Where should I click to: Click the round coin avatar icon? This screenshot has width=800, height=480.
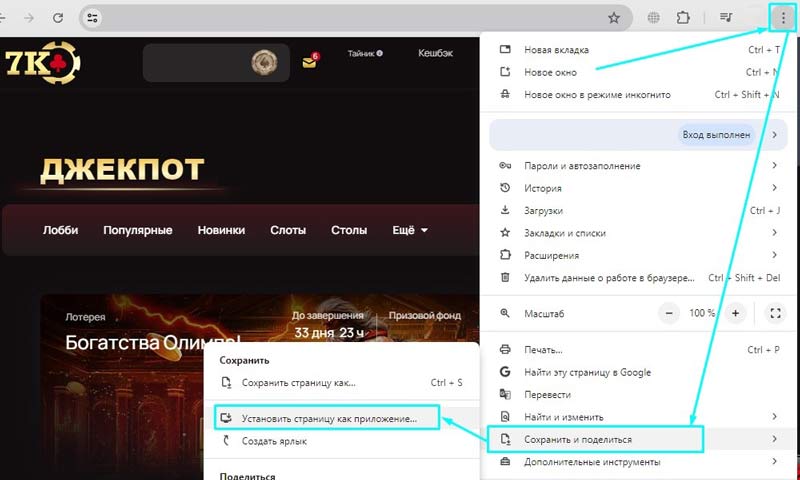coord(264,63)
